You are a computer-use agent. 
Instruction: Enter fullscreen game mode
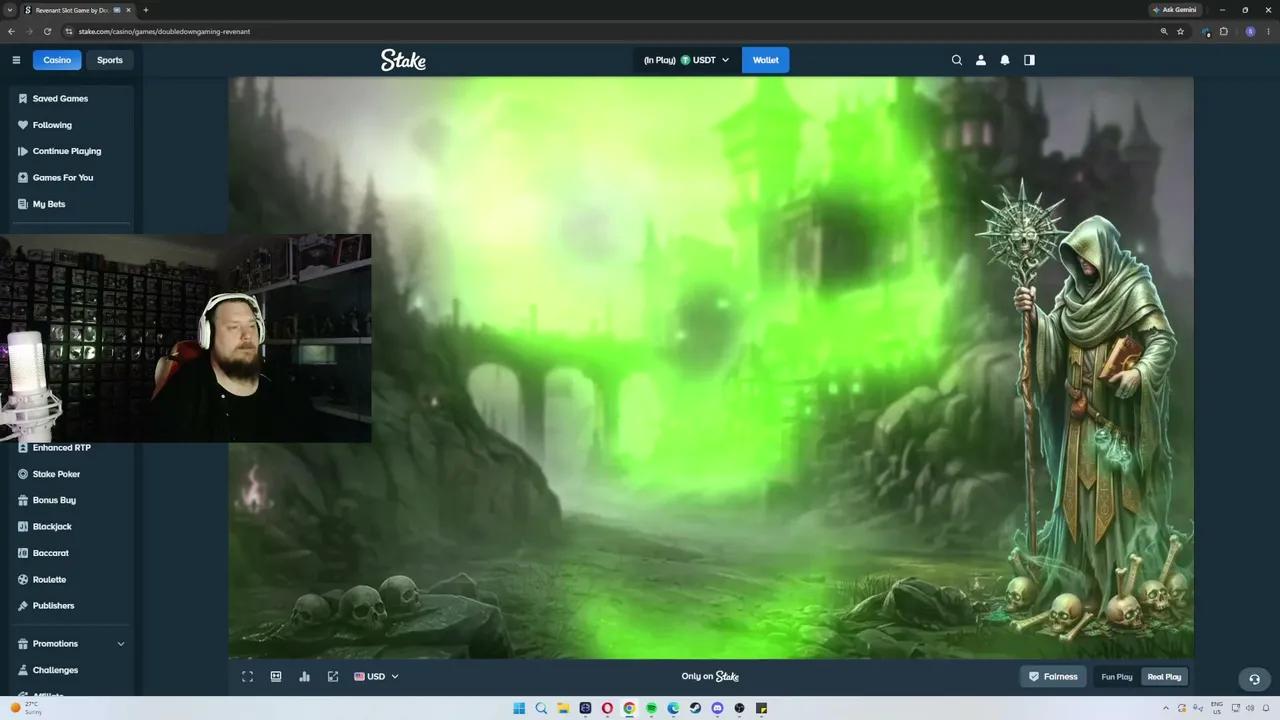(x=248, y=677)
